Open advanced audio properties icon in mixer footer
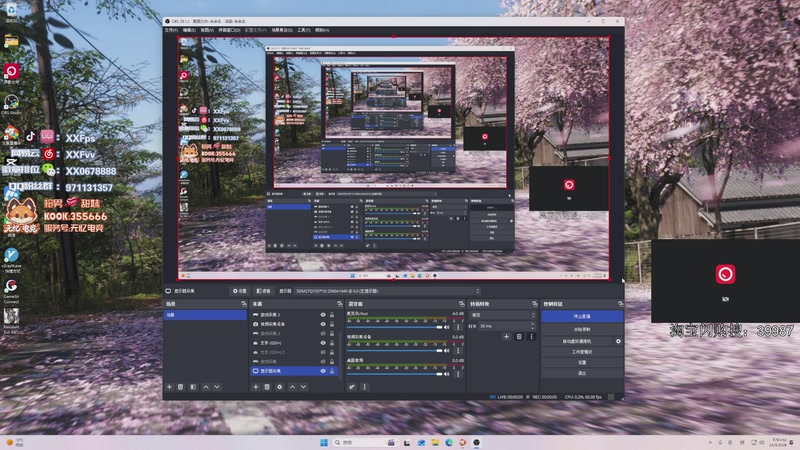This screenshot has width=800, height=450. point(352,387)
